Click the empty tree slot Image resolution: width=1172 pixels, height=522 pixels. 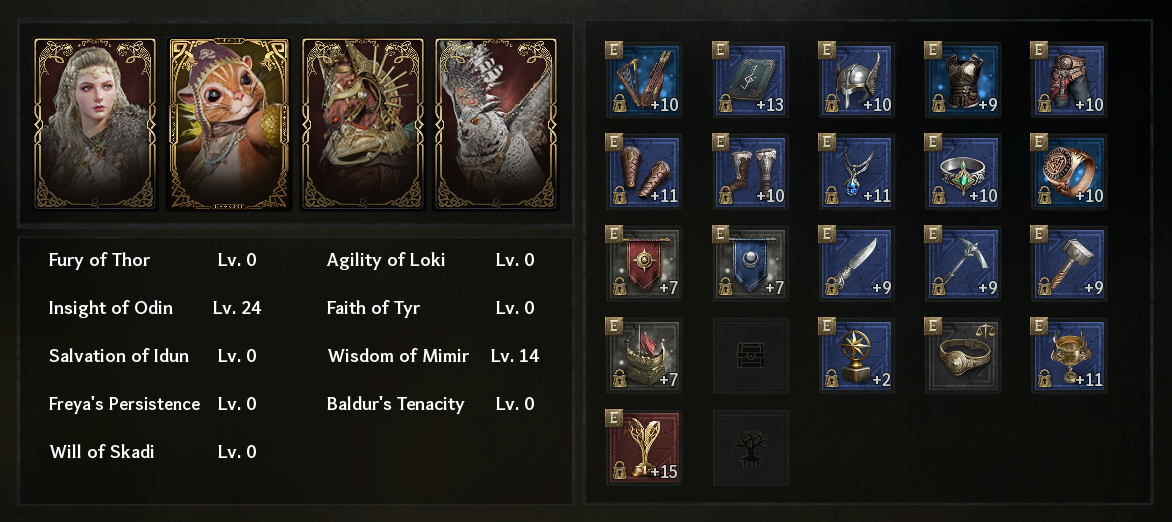(x=751, y=448)
